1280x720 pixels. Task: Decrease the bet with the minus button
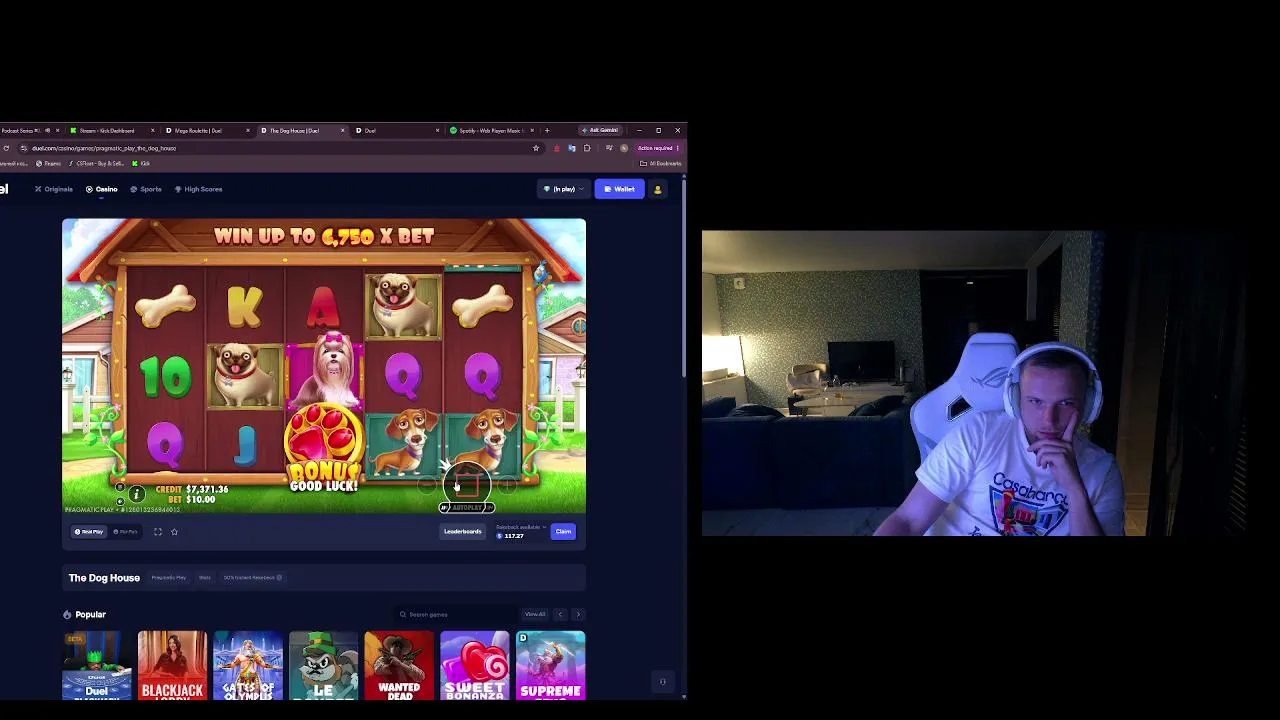[428, 486]
